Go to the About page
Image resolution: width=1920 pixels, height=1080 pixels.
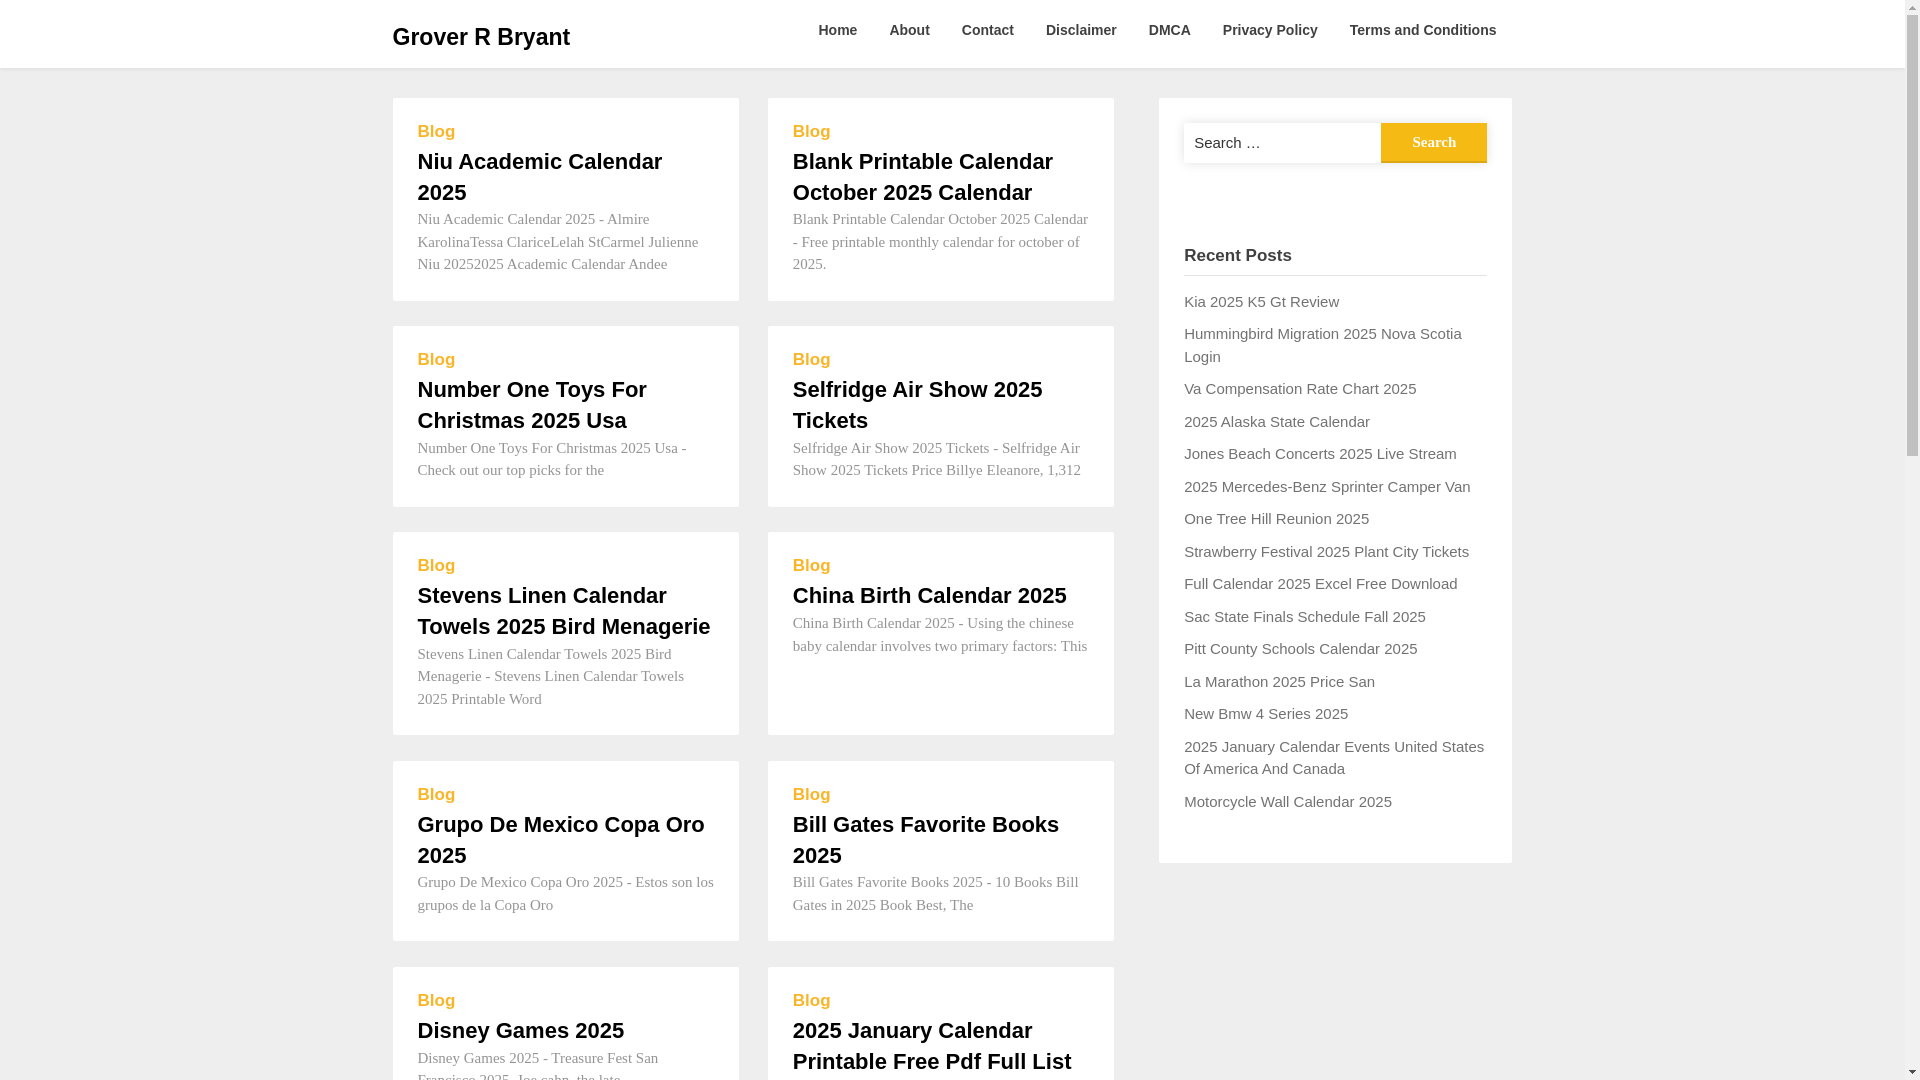coord(909,30)
